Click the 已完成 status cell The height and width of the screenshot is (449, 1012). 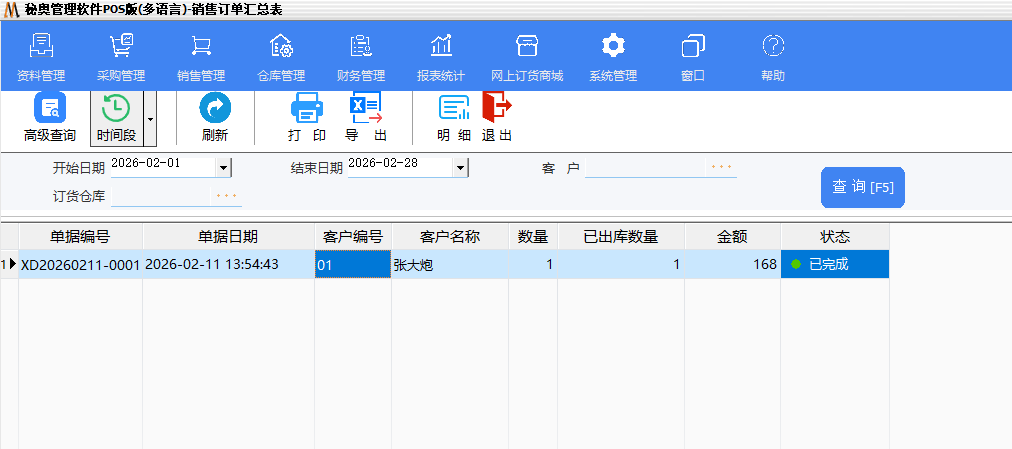[x=834, y=265]
